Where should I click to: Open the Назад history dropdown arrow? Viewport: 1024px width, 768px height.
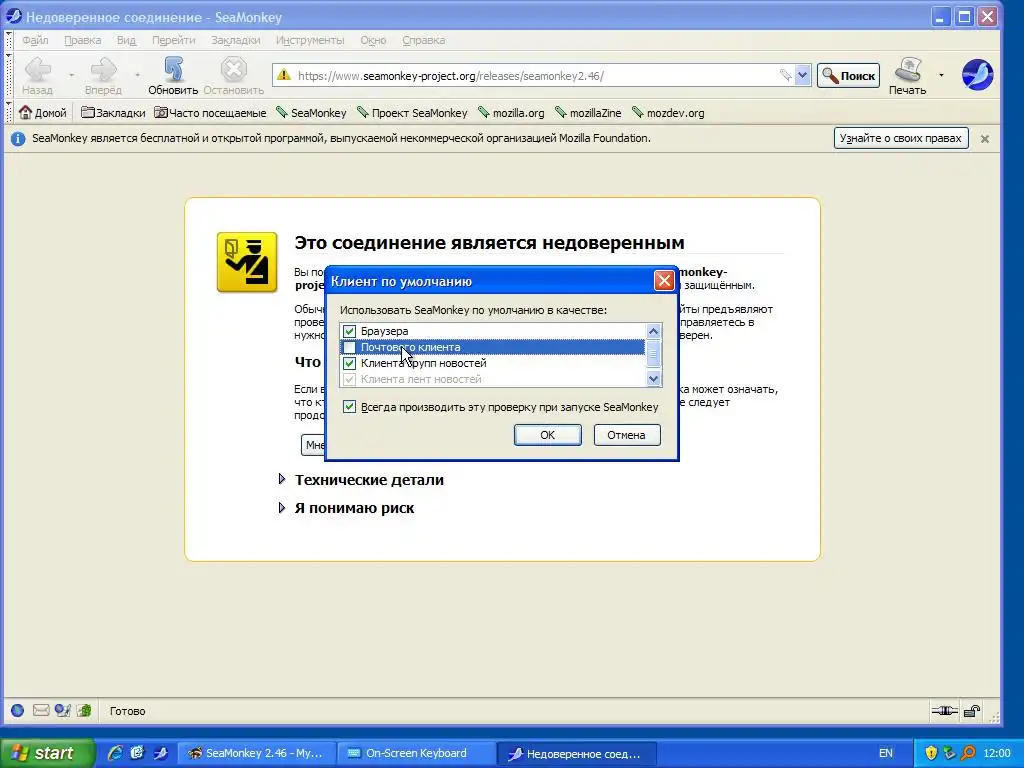(71, 75)
